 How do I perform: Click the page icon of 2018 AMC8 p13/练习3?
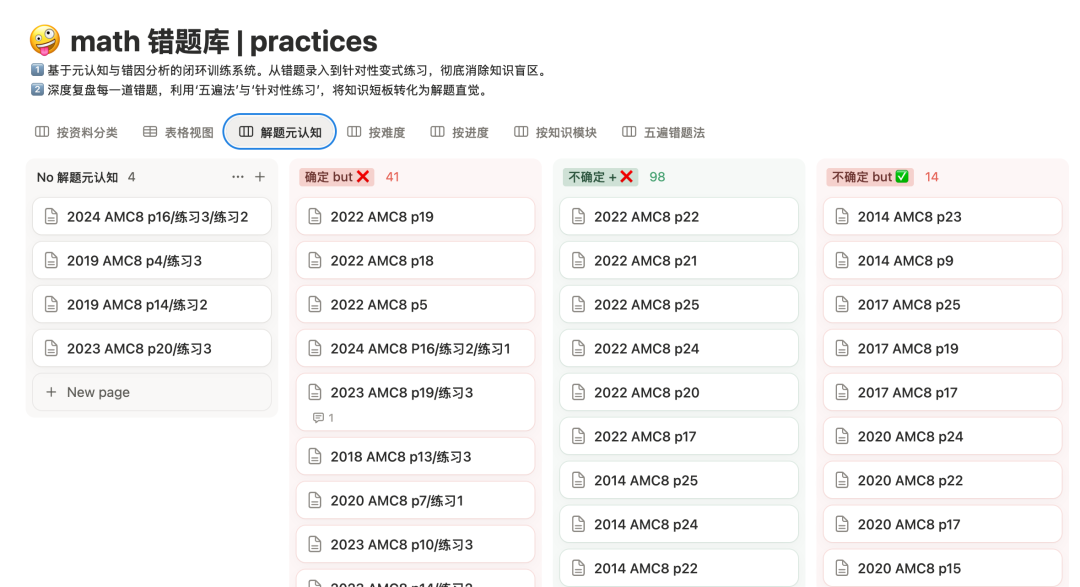(x=315, y=457)
